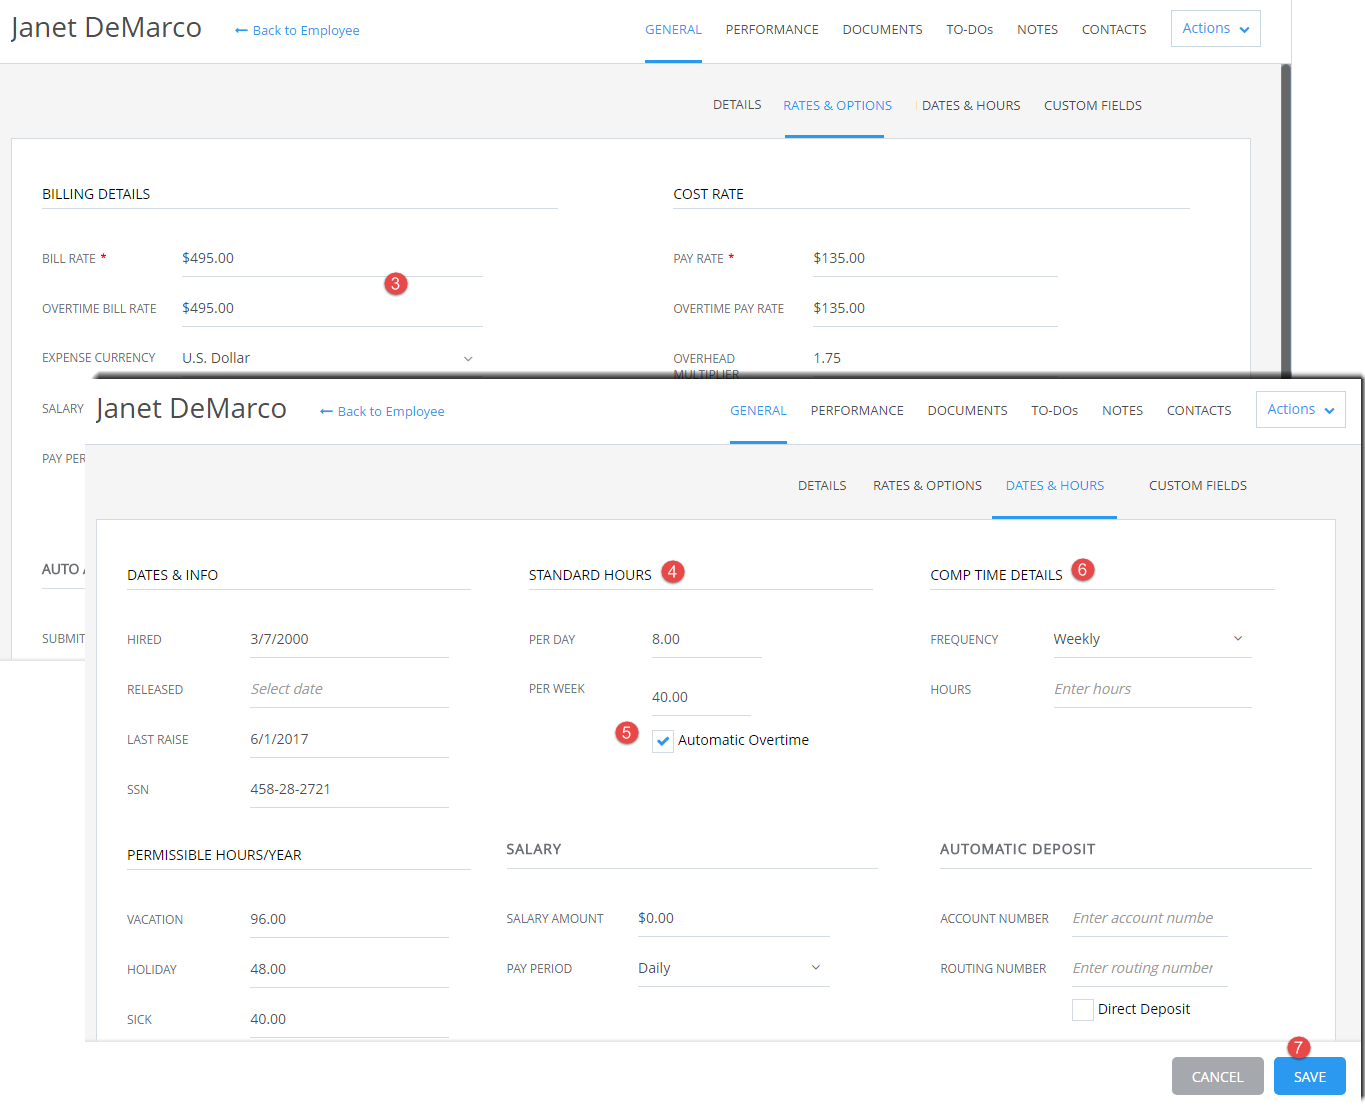Expand the Actions menu in front window
This screenshot has height=1109, width=1365.
point(1300,409)
